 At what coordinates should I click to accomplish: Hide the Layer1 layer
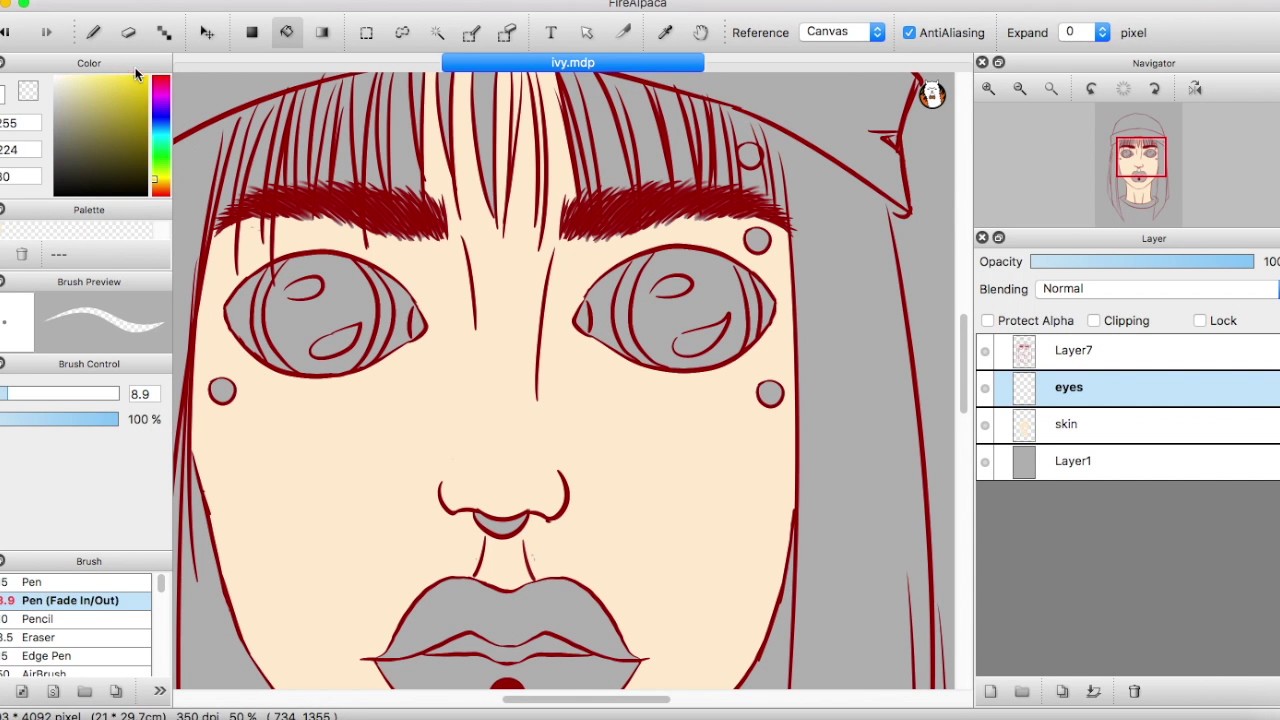(985, 462)
